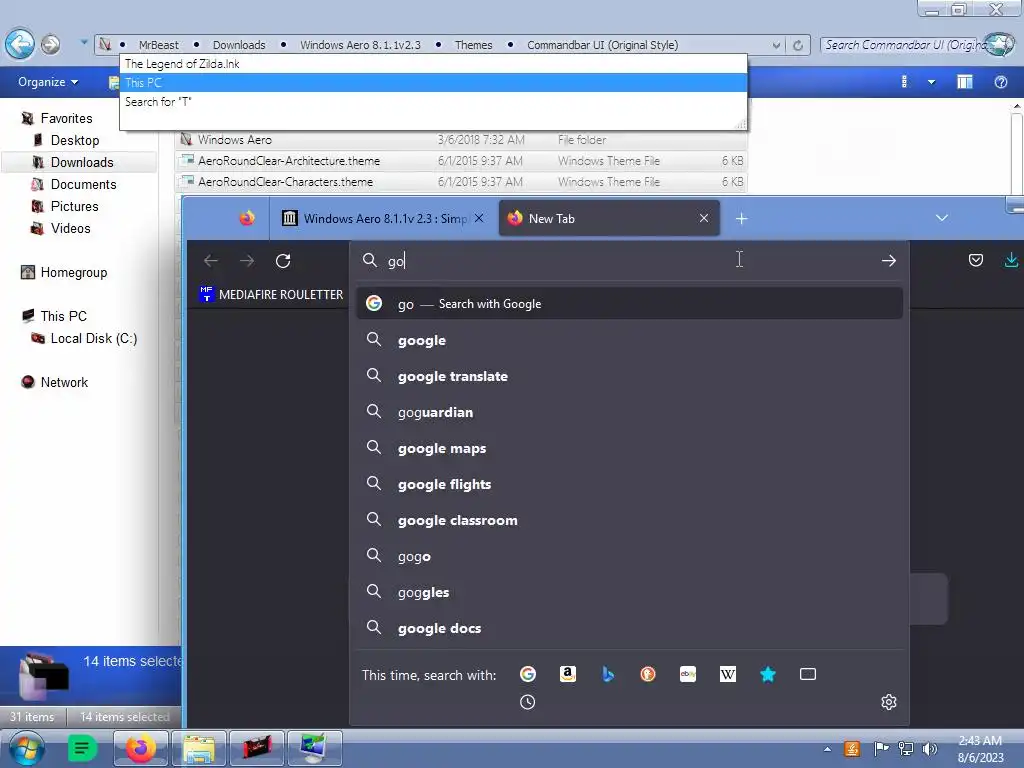Viewport: 1024px width, 768px height.
Task: Choose the 'google translate' suggestion
Action: coord(630,376)
